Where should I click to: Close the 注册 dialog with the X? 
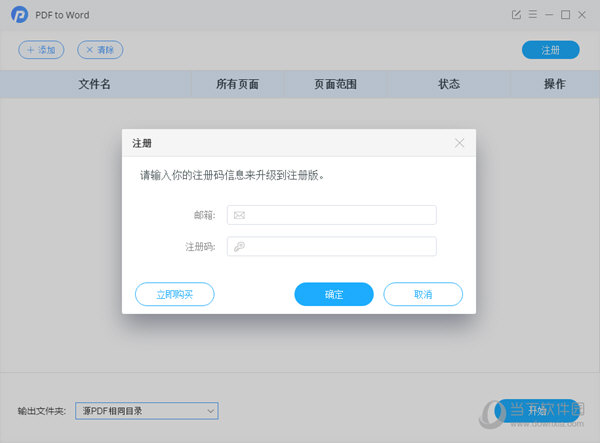[460, 143]
